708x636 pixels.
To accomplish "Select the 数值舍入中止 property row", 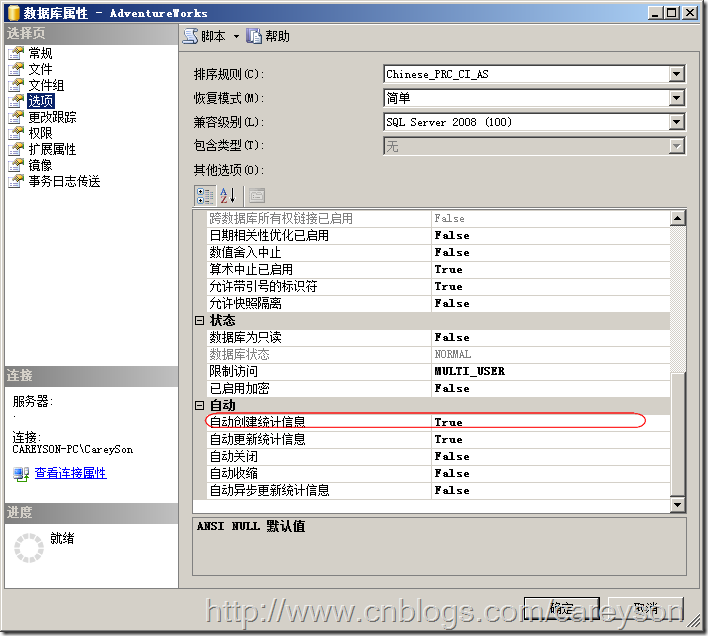I will coord(438,252).
